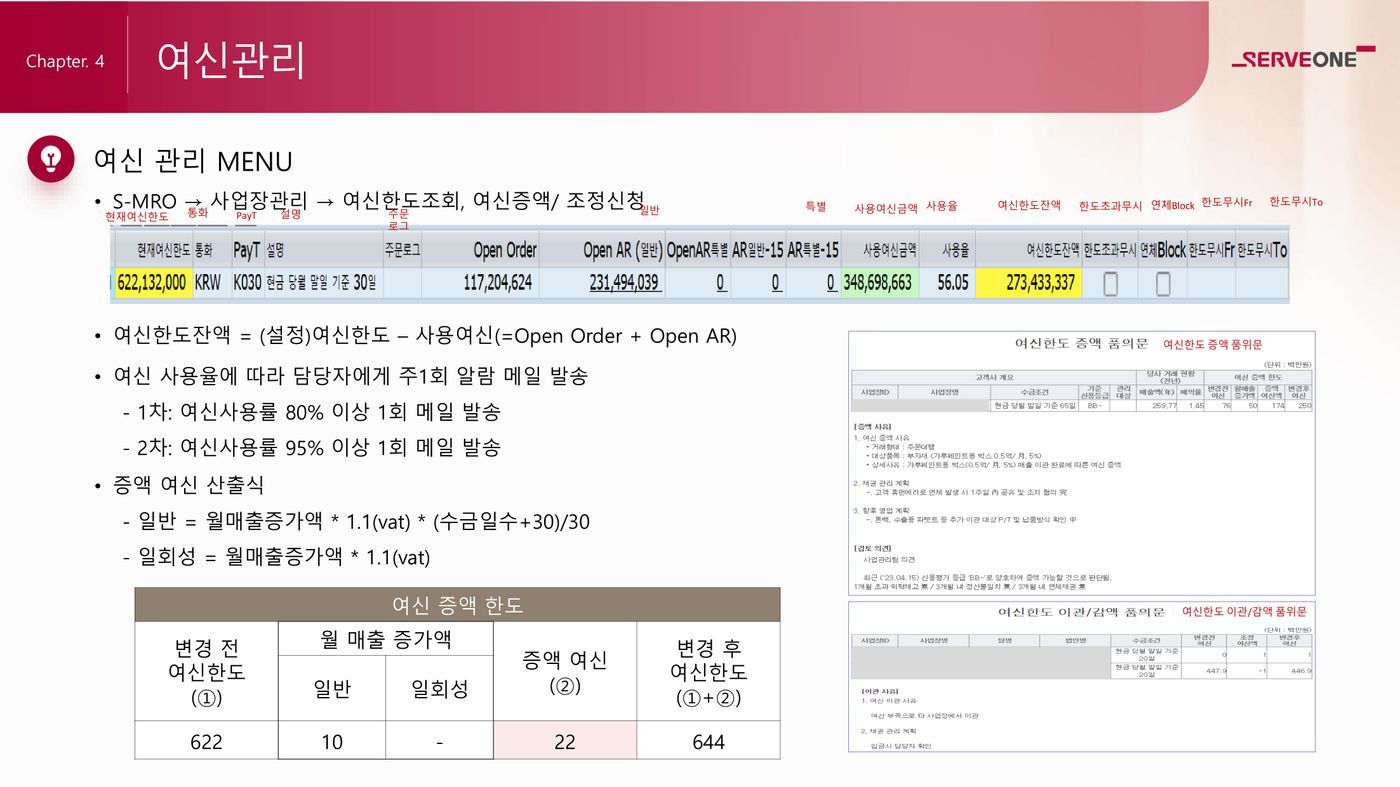This screenshot has width=1400, height=787.
Task: Click the lightbulb icon beside 여신 관리 MENU
Action: [x=51, y=159]
